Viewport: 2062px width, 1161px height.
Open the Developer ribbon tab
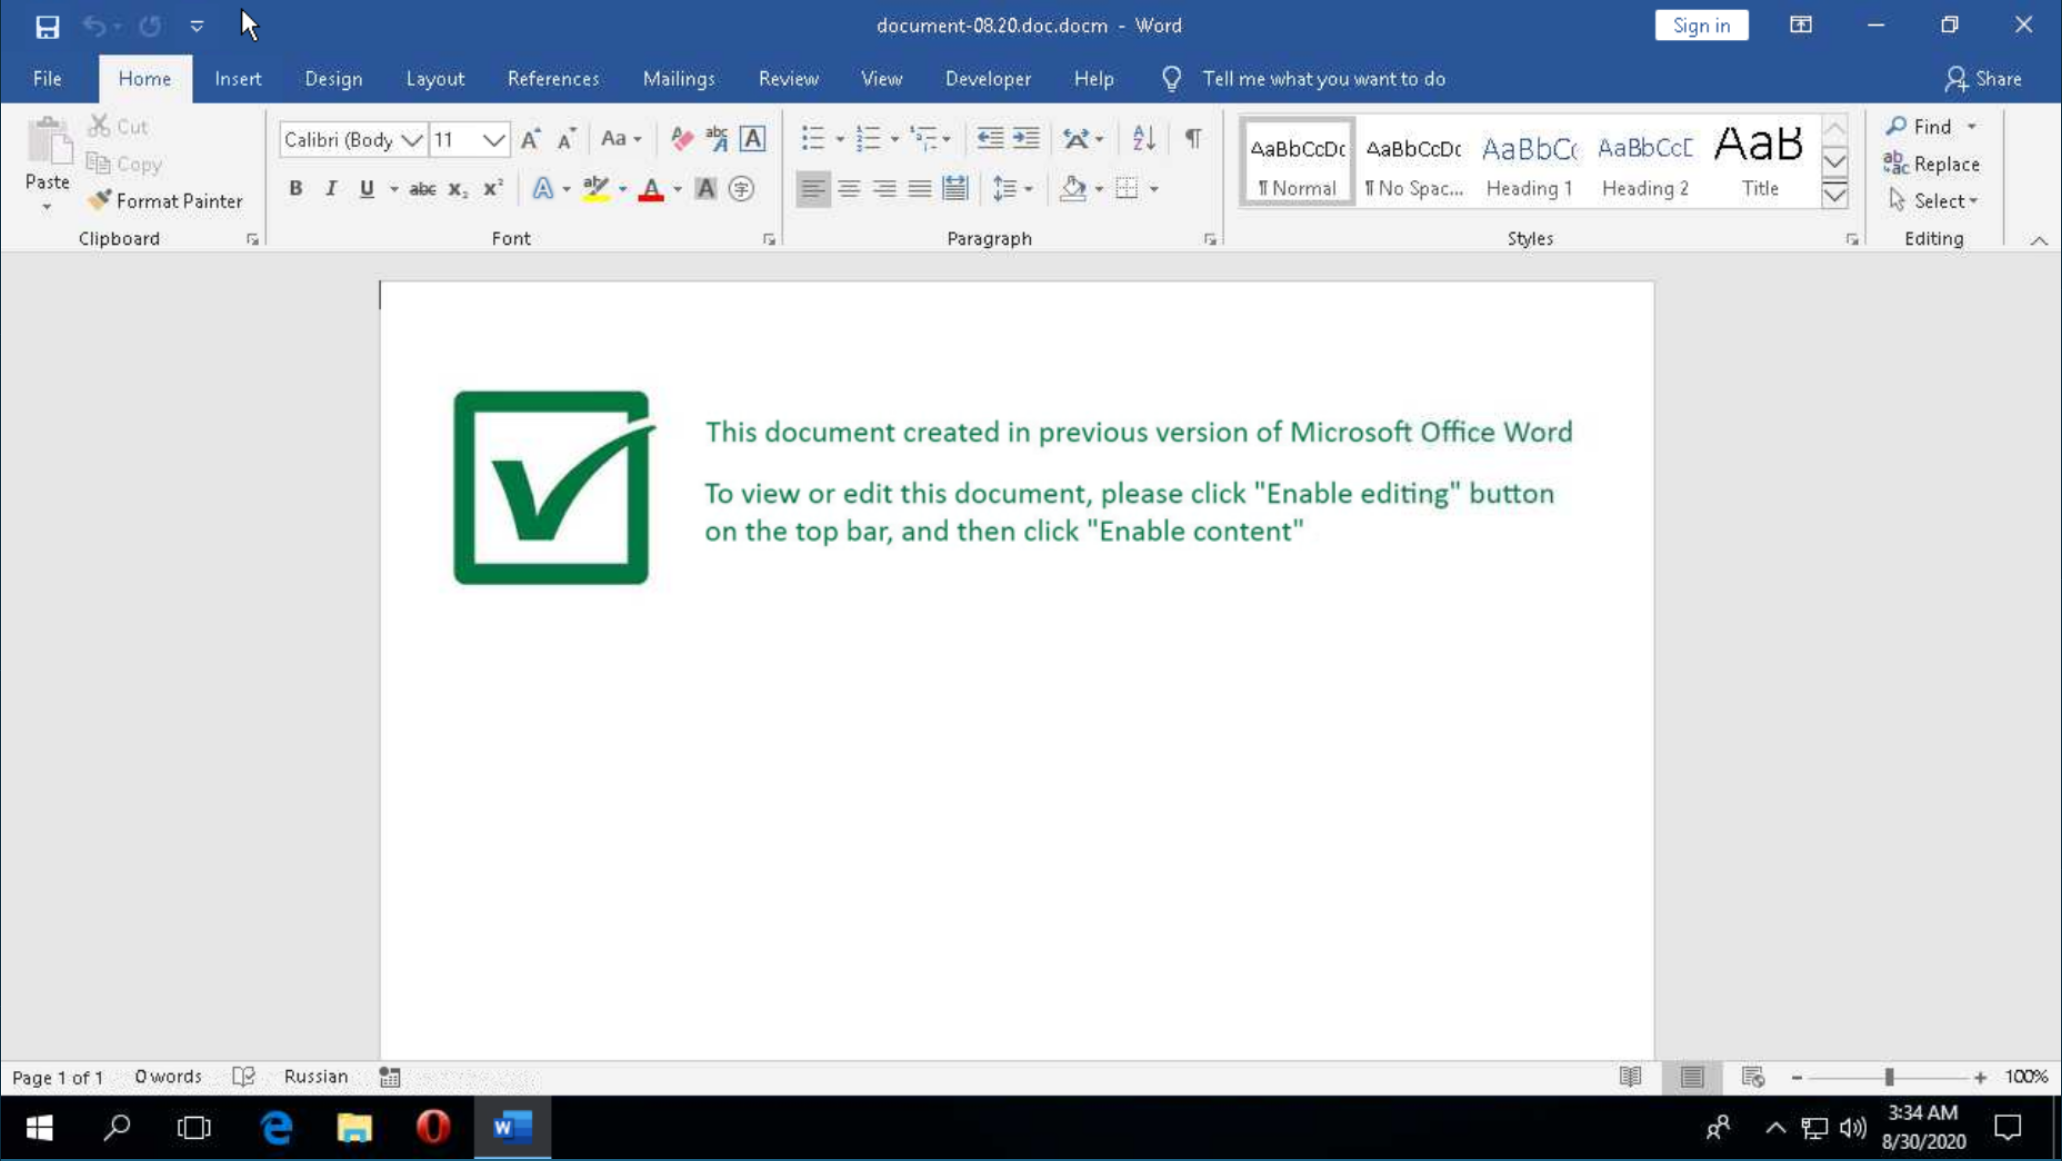pos(987,79)
